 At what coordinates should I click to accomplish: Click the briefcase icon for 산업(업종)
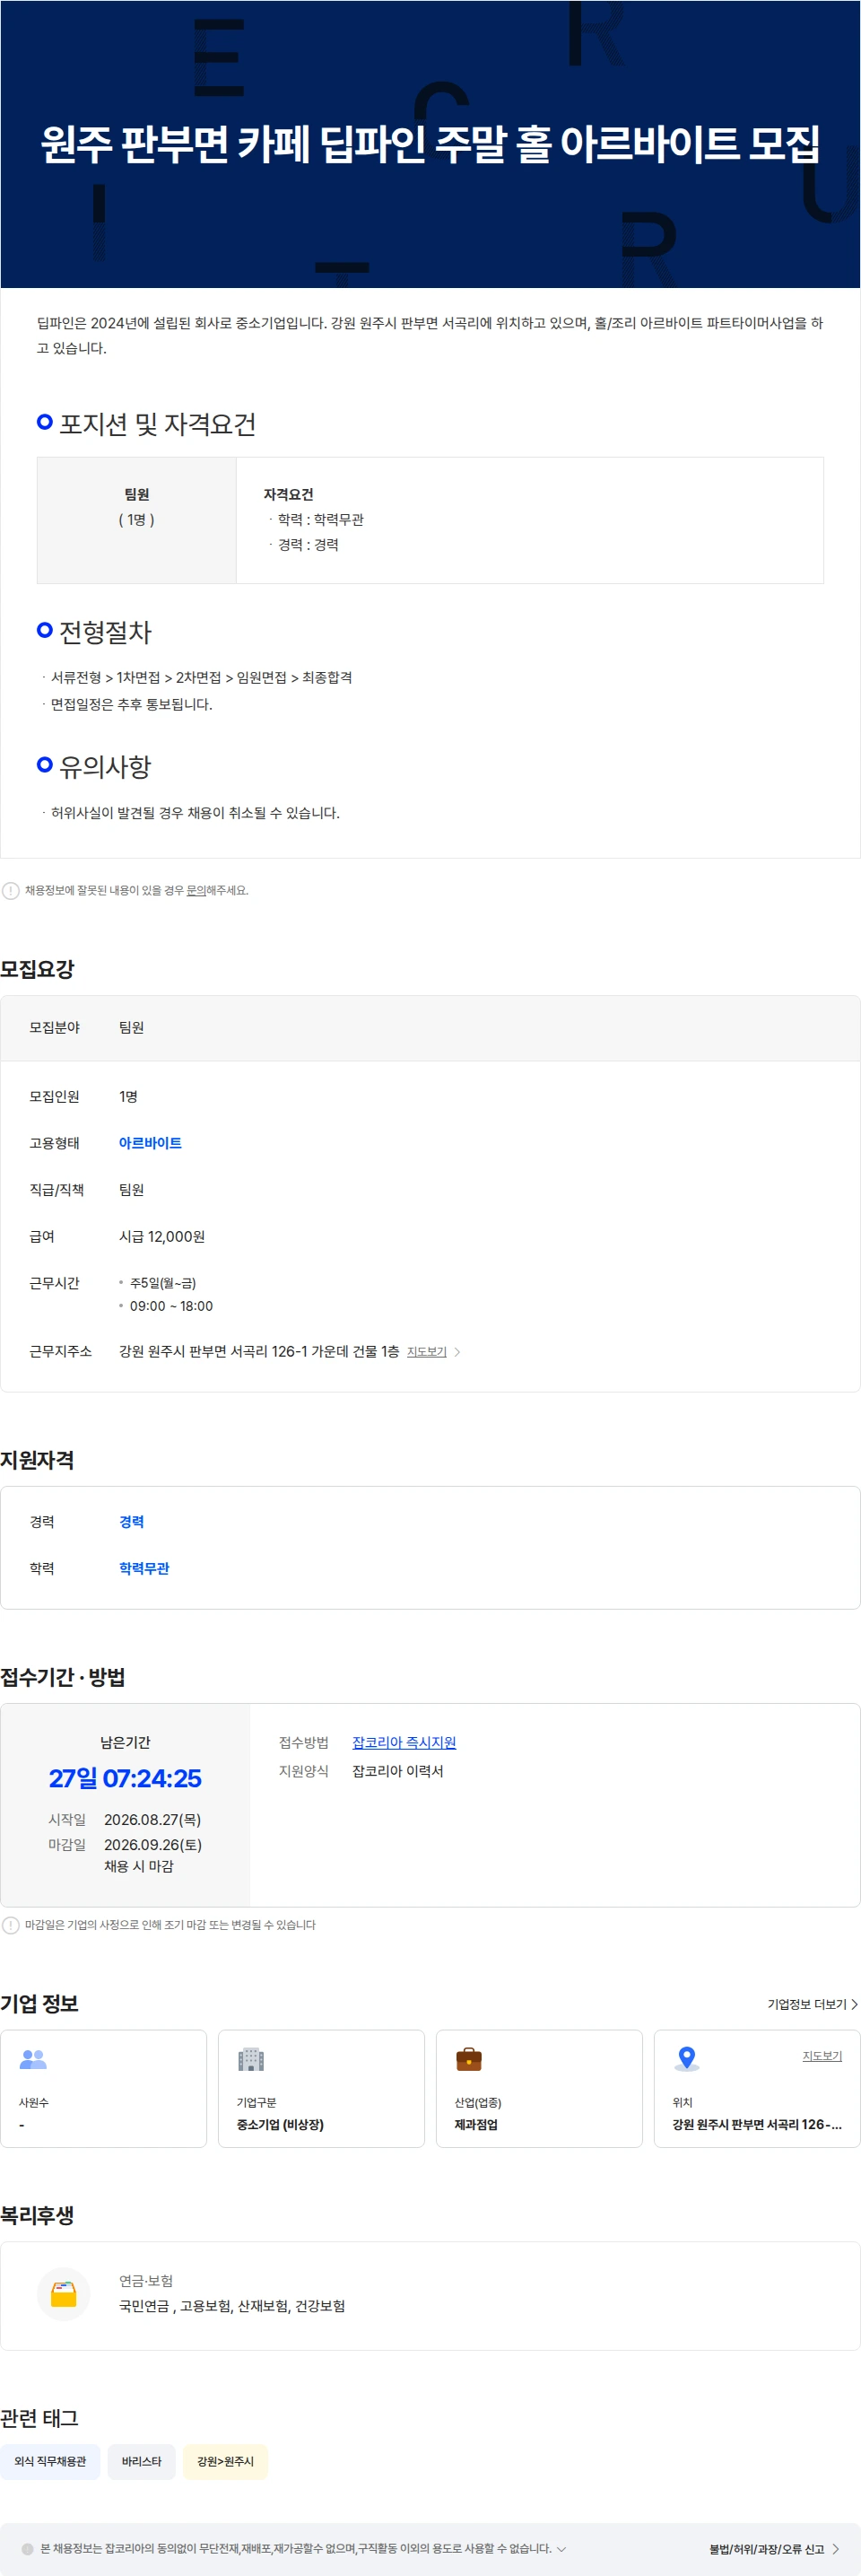(x=469, y=2059)
